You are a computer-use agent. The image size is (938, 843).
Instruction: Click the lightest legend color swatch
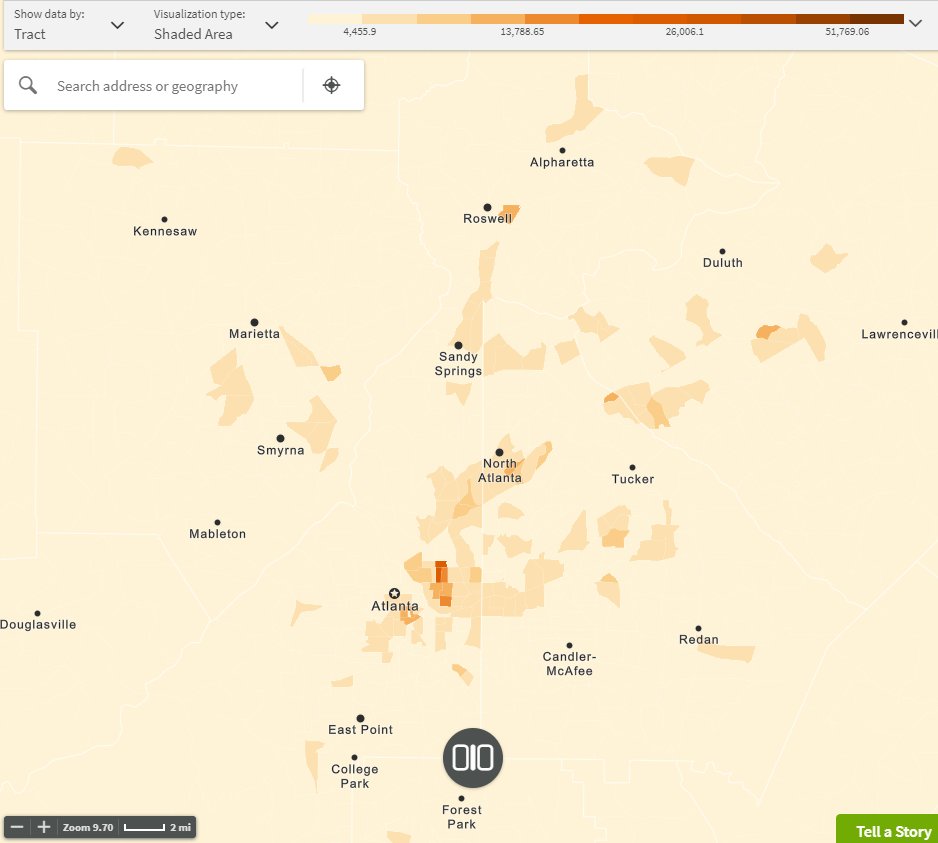click(x=334, y=19)
